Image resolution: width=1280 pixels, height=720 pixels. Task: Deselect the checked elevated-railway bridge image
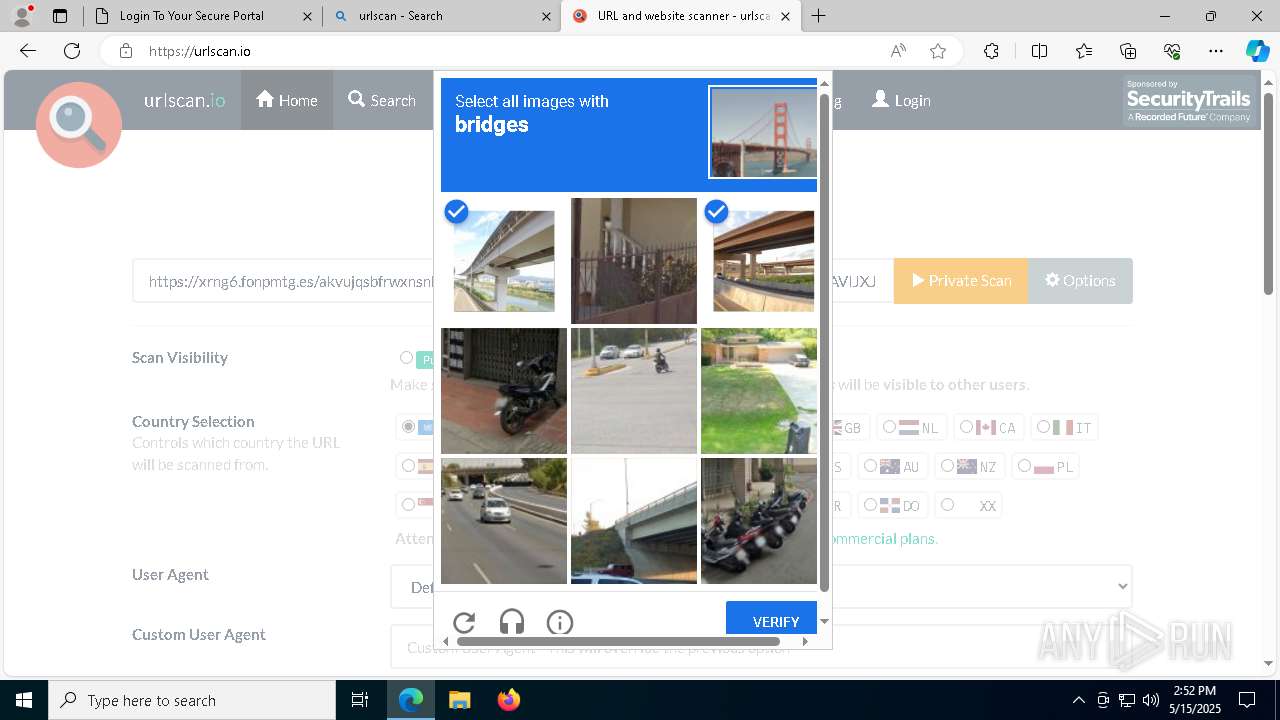(504, 261)
